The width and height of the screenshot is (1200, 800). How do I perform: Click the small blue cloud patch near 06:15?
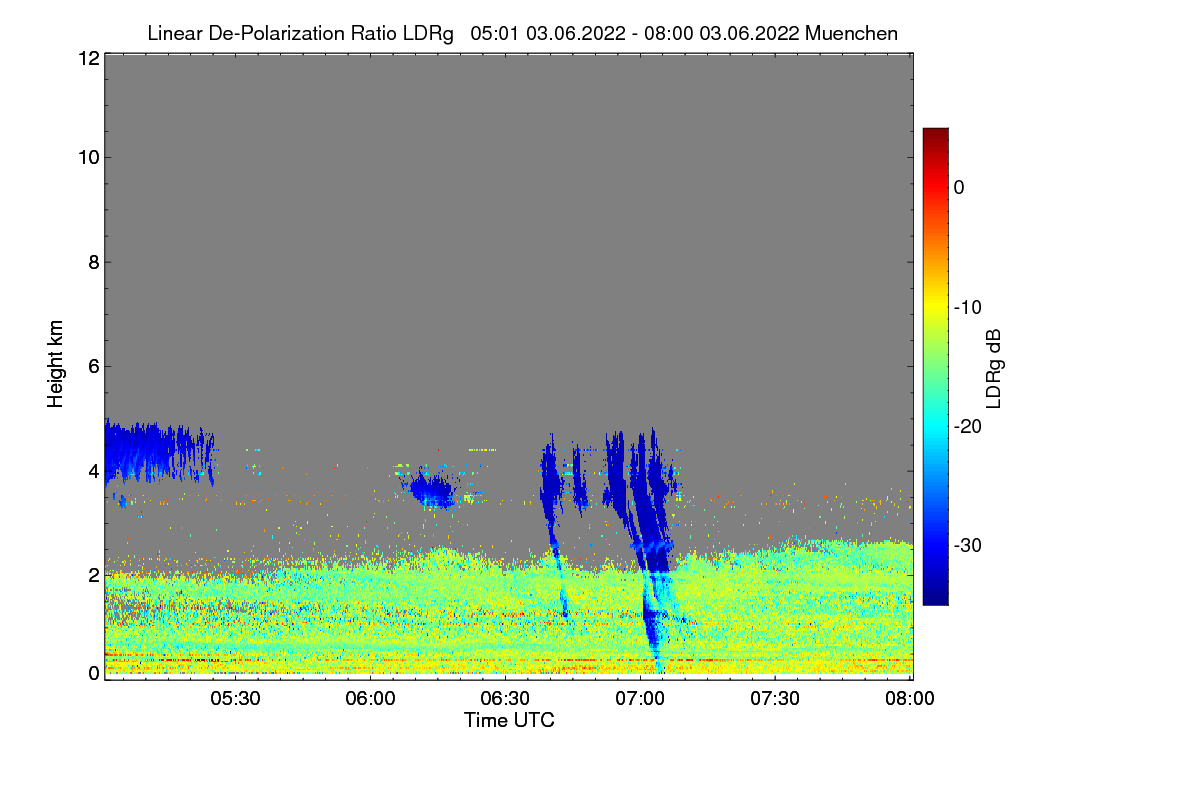click(x=432, y=491)
